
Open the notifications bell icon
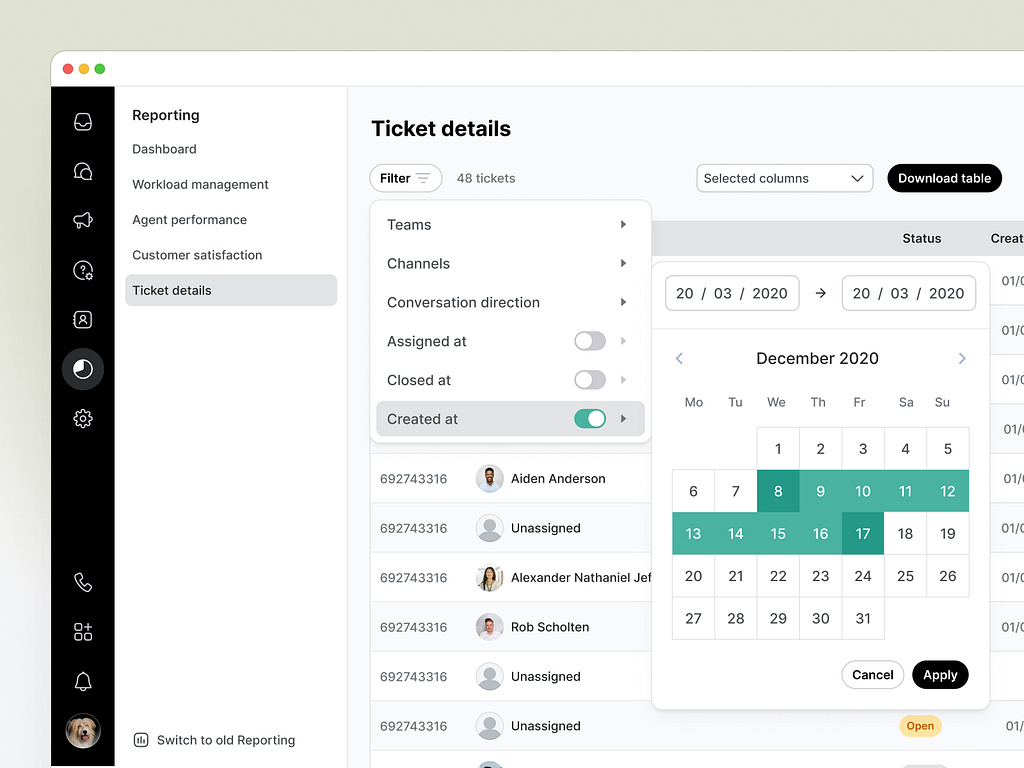coord(83,681)
